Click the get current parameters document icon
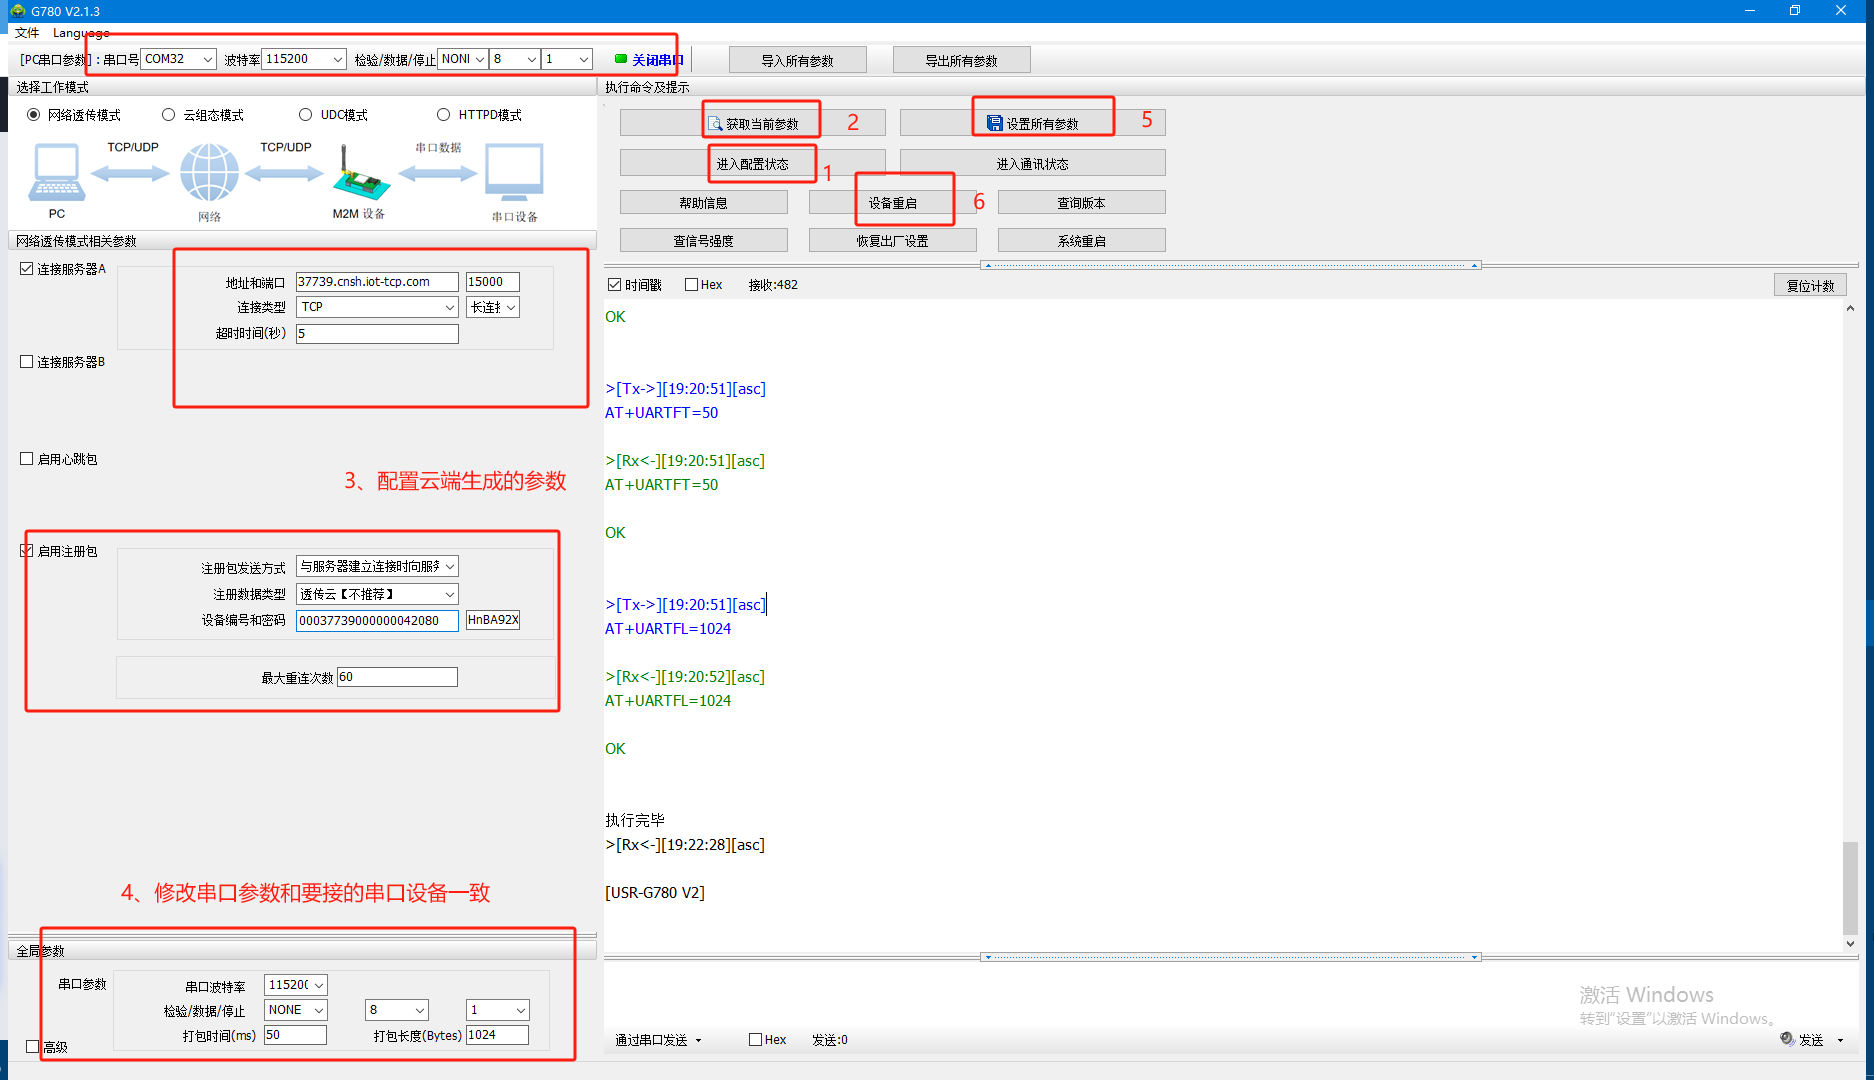 click(715, 124)
